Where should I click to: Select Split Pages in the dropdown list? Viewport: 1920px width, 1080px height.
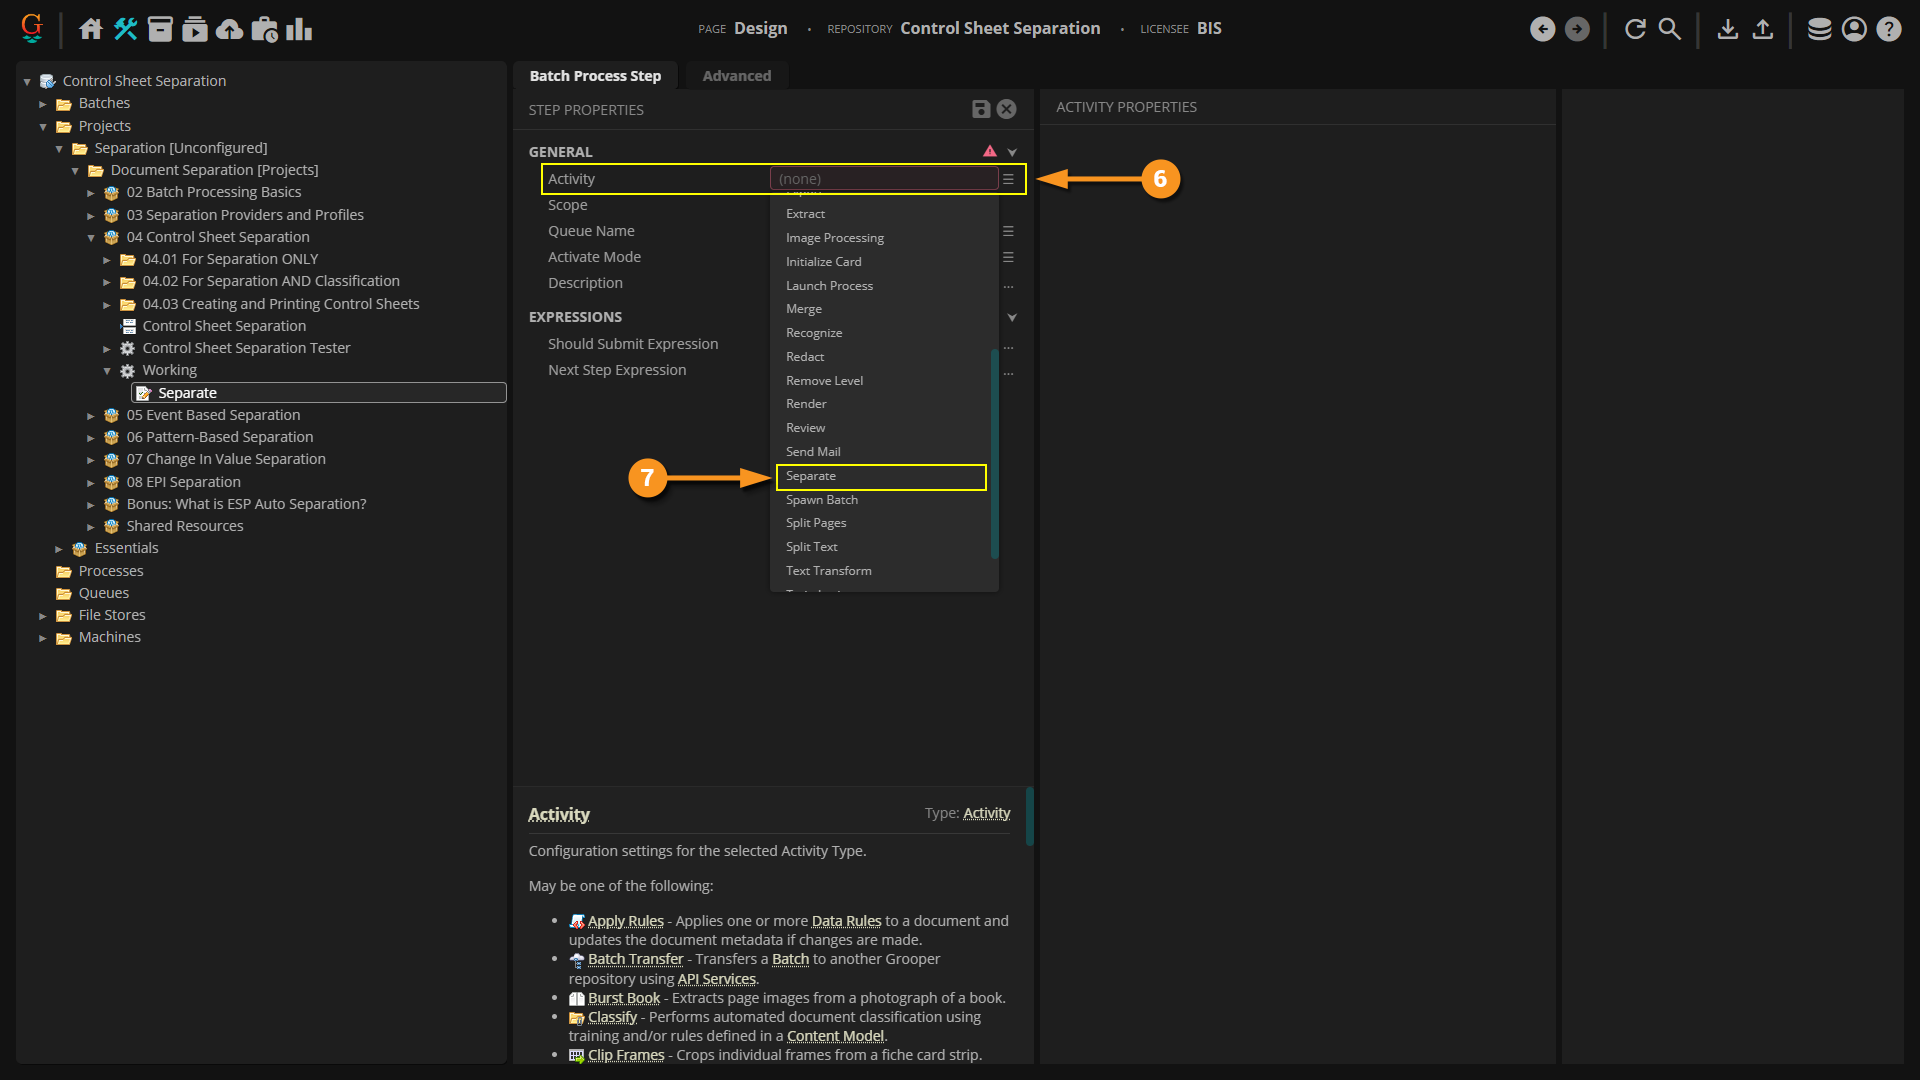(x=816, y=523)
